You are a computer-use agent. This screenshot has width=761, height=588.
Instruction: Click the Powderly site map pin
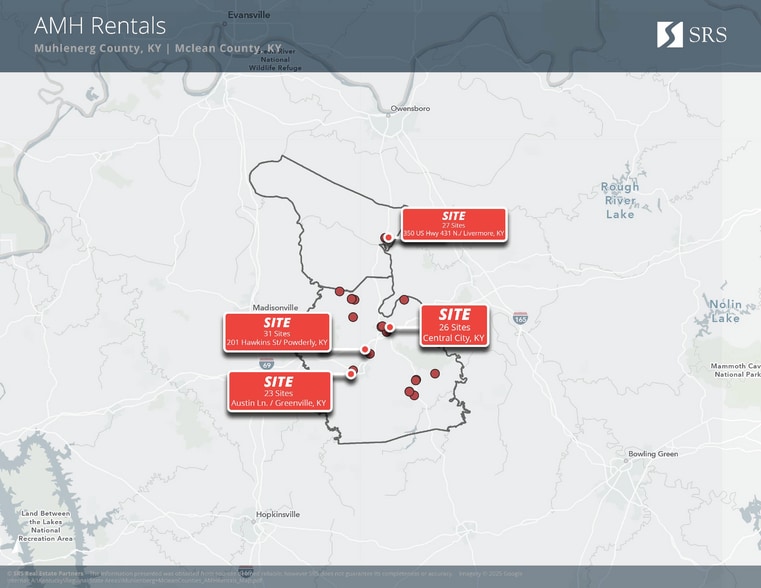pyautogui.click(x=365, y=349)
